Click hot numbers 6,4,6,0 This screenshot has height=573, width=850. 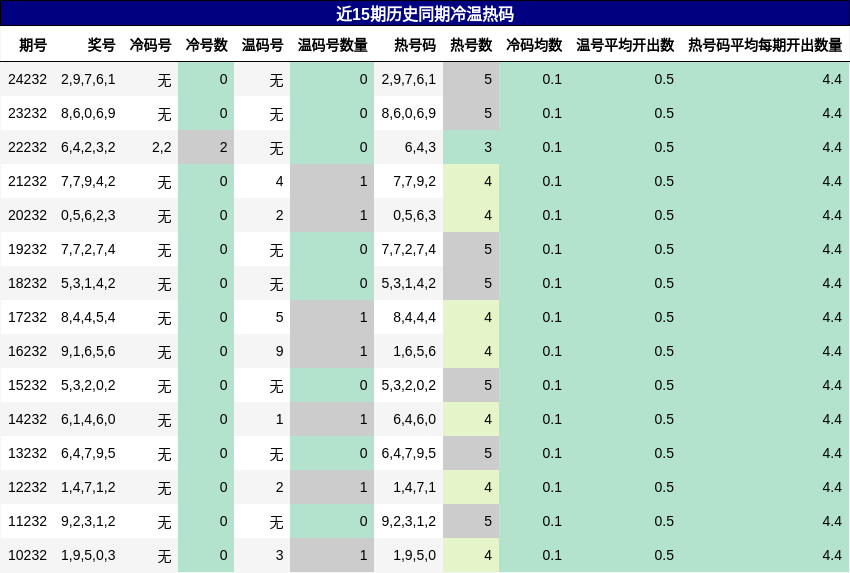[415, 420]
